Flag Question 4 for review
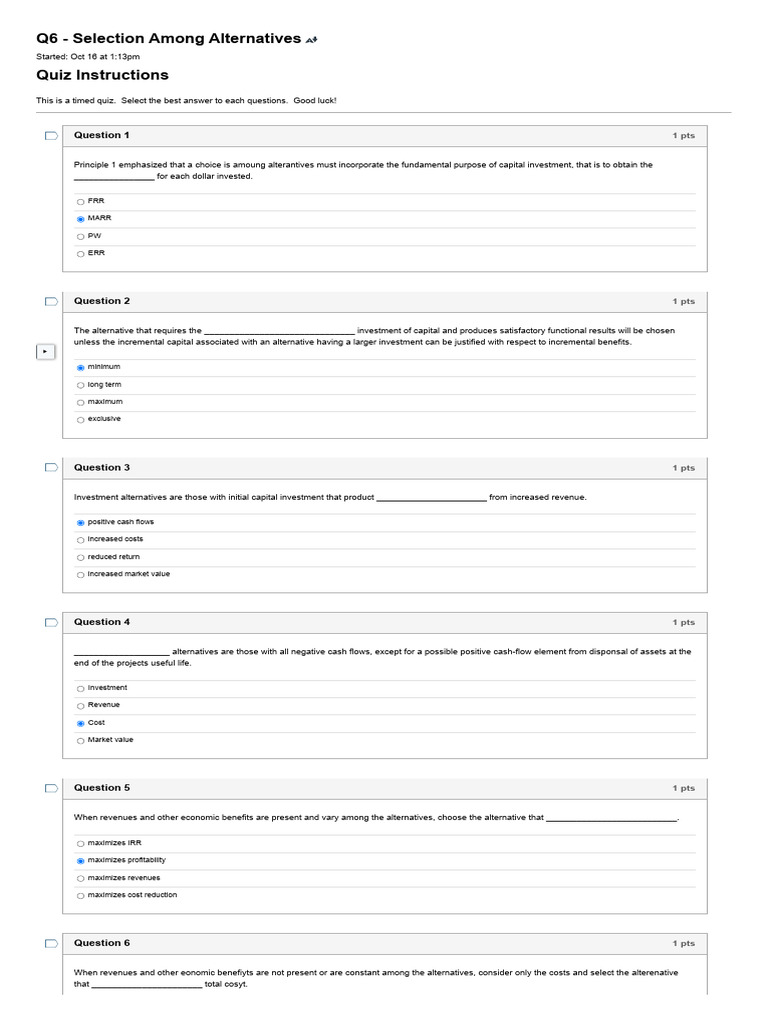Viewport: 768px width, 1024px height. (x=51, y=623)
